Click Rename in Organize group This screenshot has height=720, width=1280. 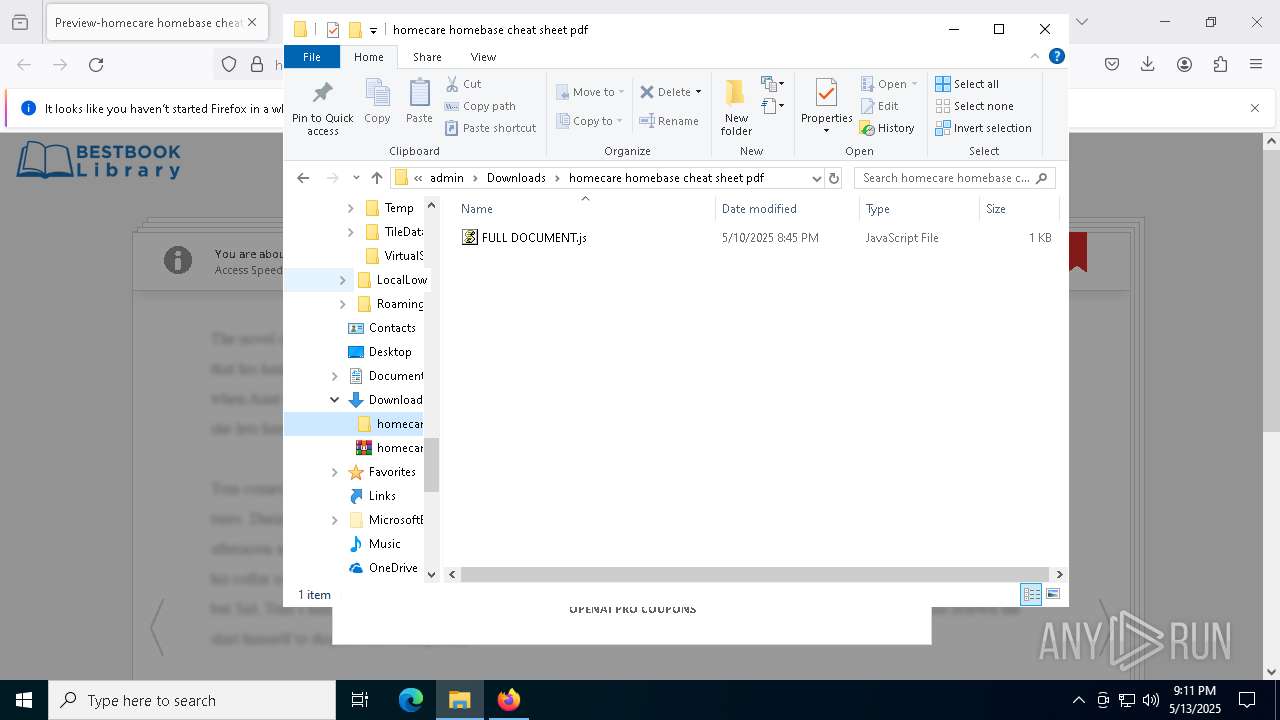pyautogui.click(x=669, y=121)
